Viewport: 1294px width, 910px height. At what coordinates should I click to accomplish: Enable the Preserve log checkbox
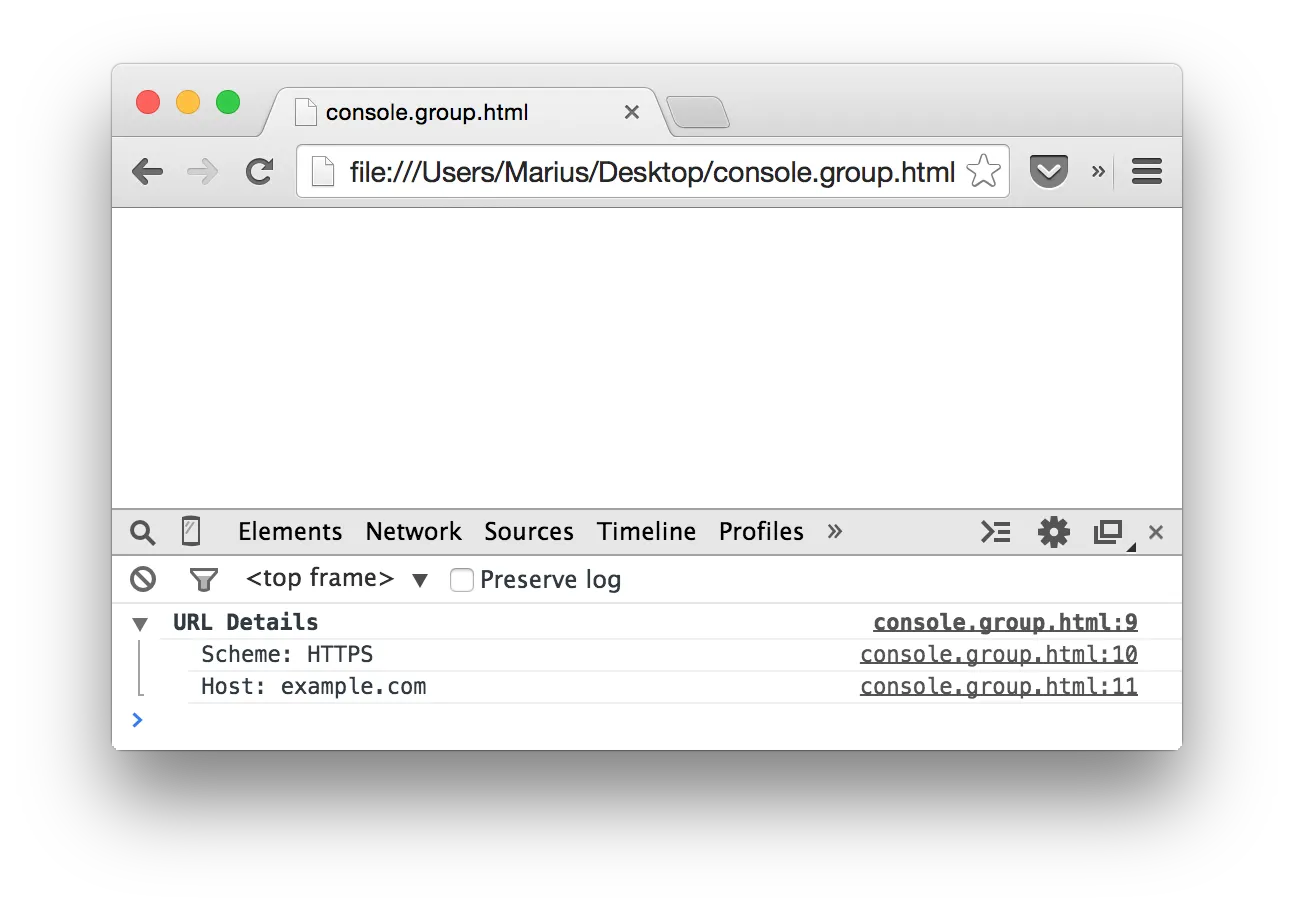(x=461, y=579)
